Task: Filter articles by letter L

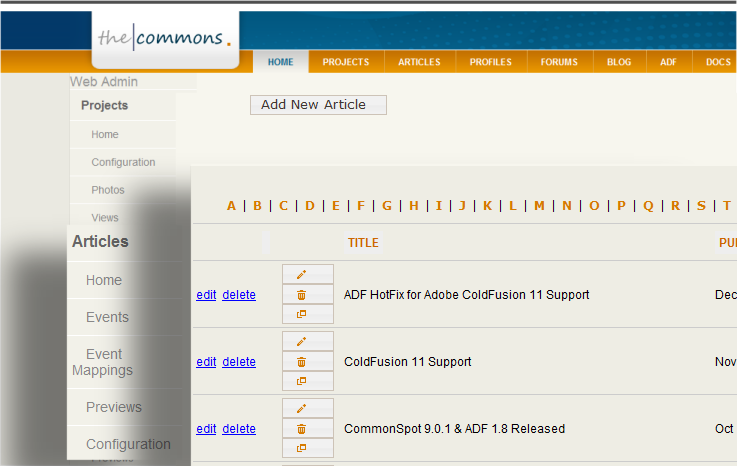Action: pyautogui.click(x=513, y=205)
